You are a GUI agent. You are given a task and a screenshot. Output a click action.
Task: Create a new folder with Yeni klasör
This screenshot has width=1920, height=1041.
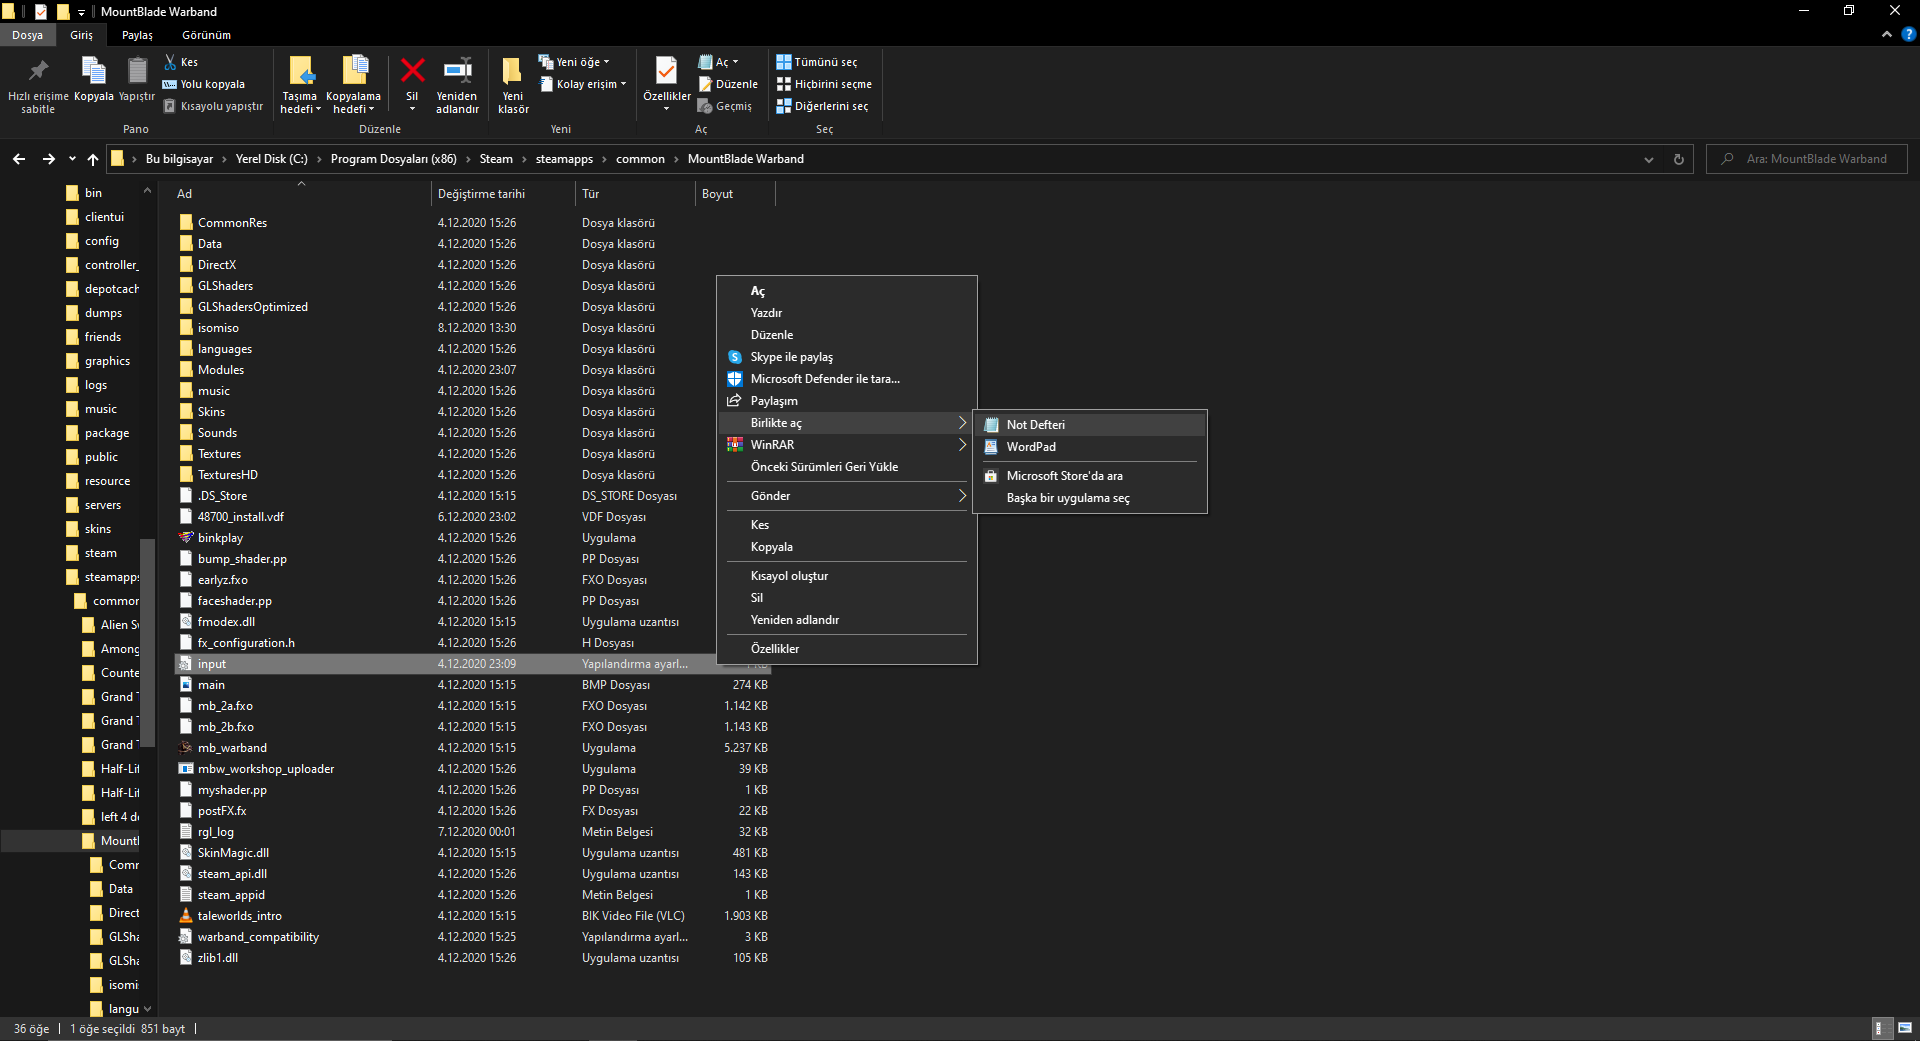click(x=513, y=84)
